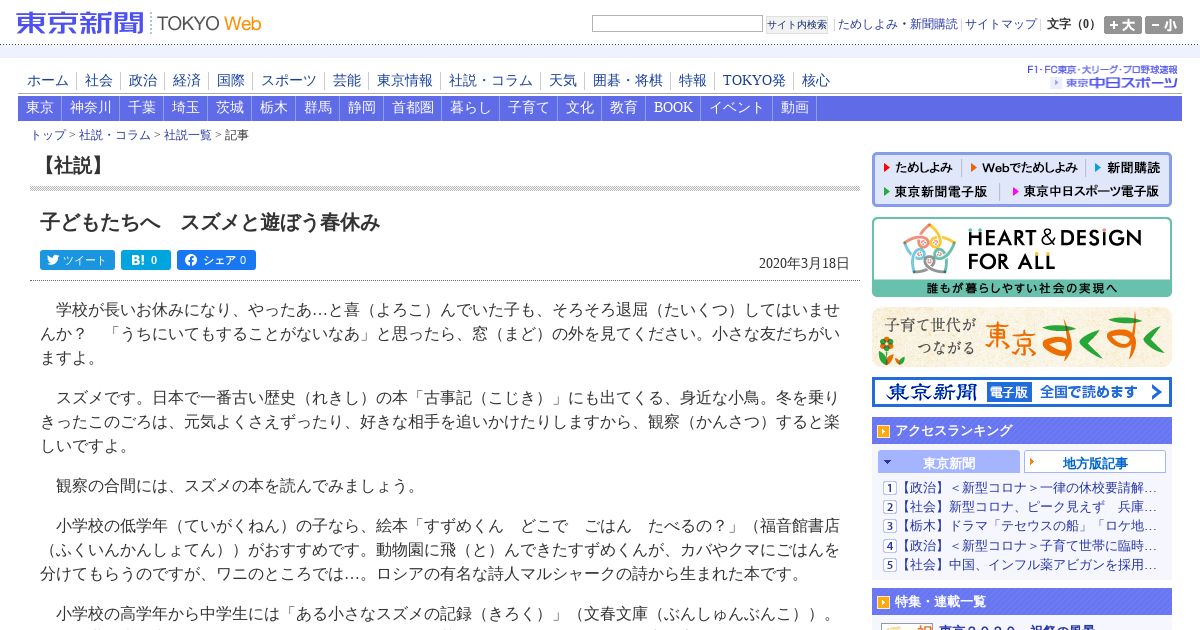
Task: Open 子育て in the blue bar
Action: (529, 108)
